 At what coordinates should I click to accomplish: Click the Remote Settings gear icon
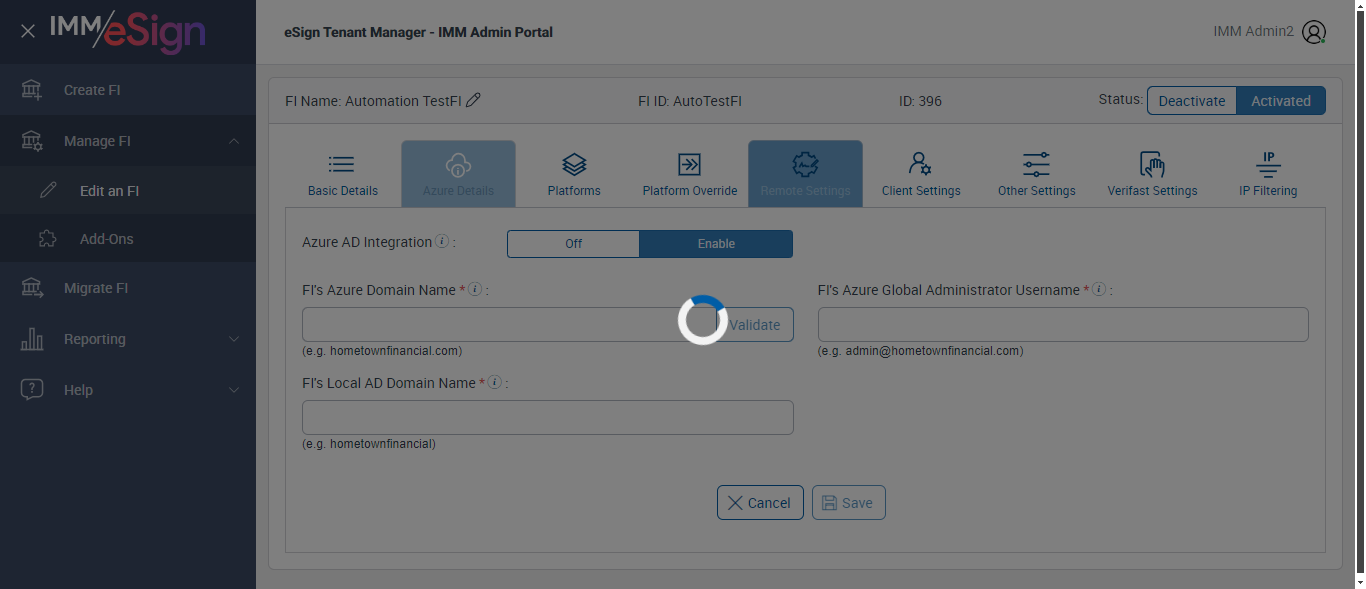pyautogui.click(x=805, y=164)
